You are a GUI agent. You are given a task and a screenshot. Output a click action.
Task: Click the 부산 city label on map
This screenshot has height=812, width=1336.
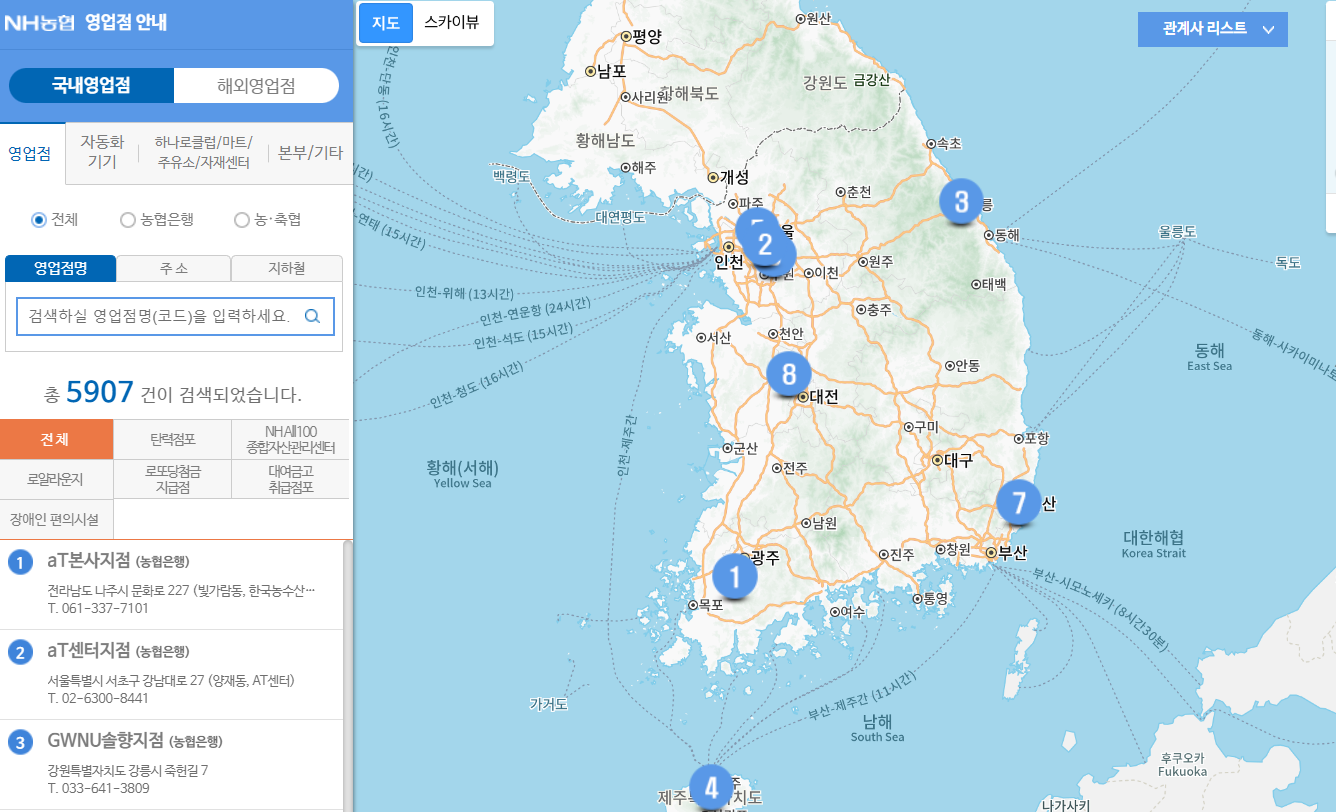1012,552
